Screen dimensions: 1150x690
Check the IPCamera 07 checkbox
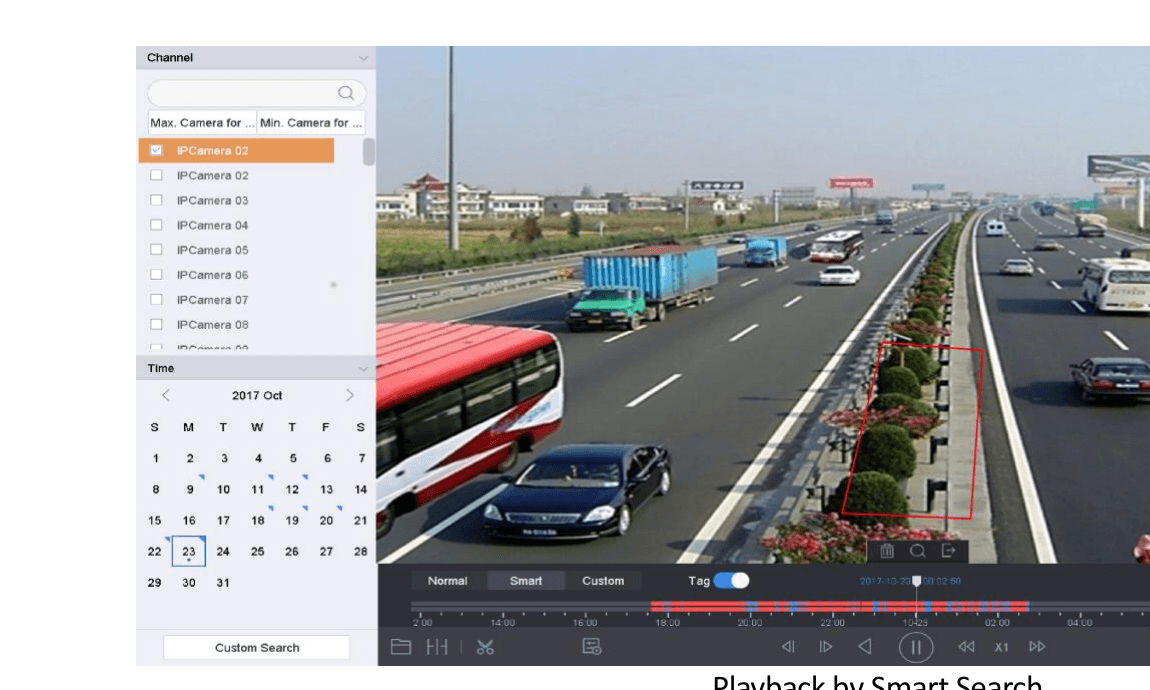click(x=156, y=300)
